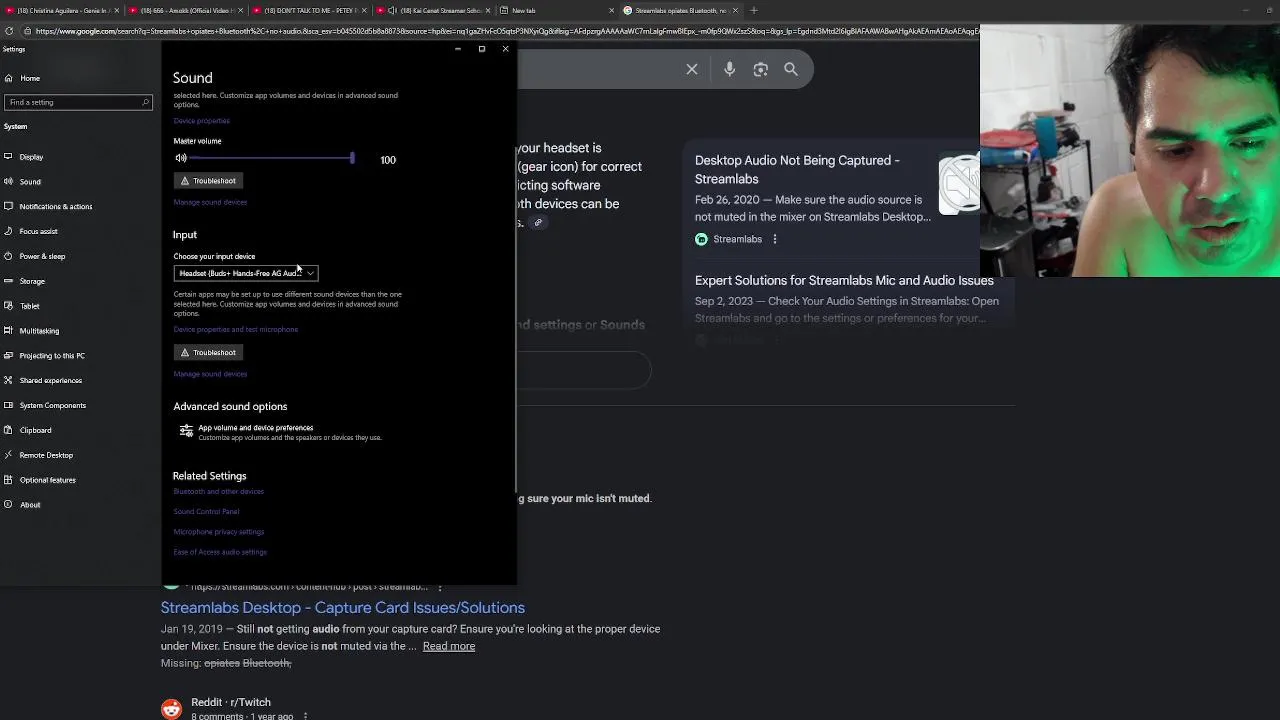Screen dimensions: 1280x720
Task: Open App volume and device preferences
Action: point(280,432)
